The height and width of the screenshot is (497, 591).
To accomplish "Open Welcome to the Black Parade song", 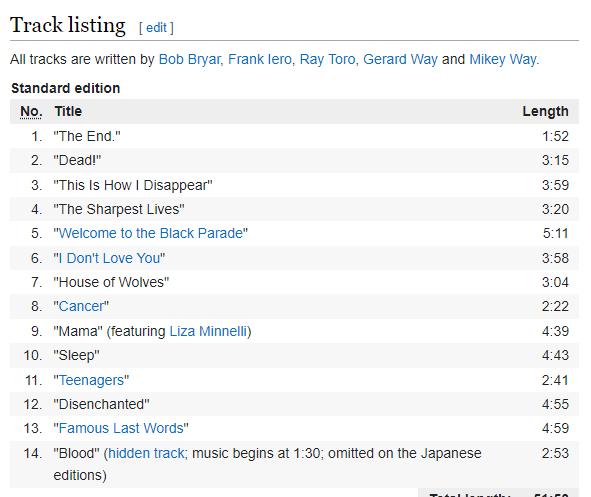I will pos(151,233).
